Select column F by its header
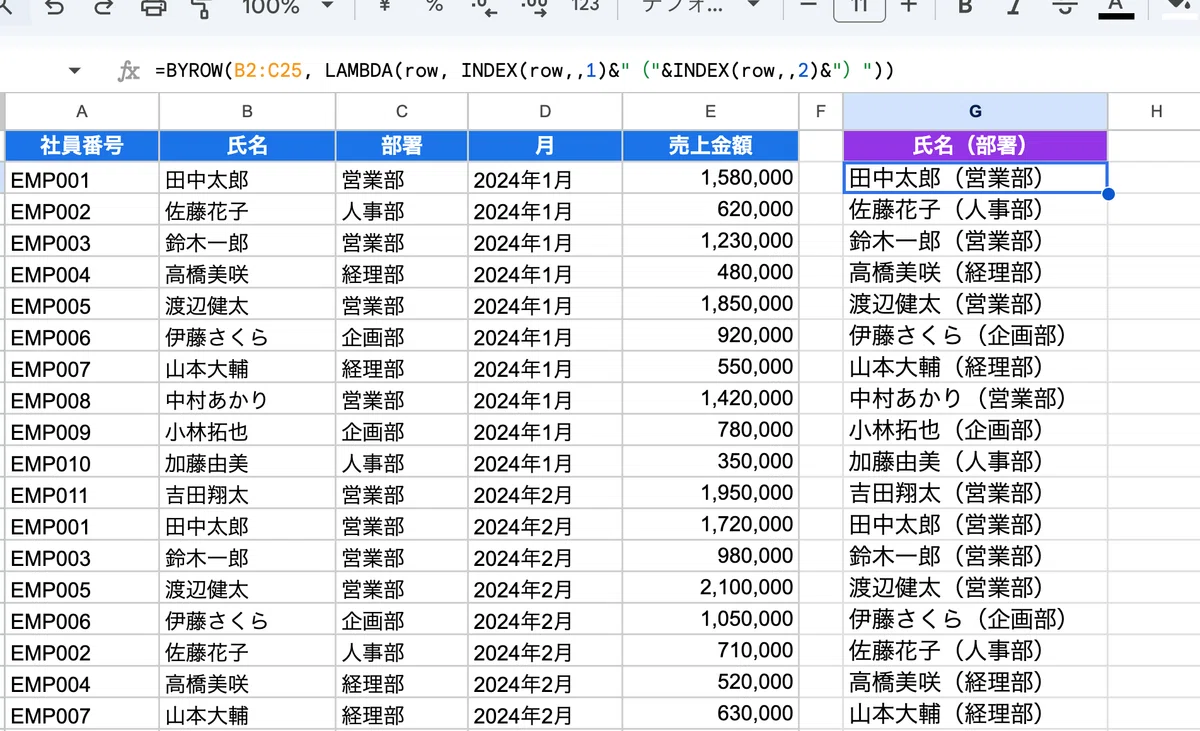This screenshot has width=1200, height=731. (x=821, y=111)
